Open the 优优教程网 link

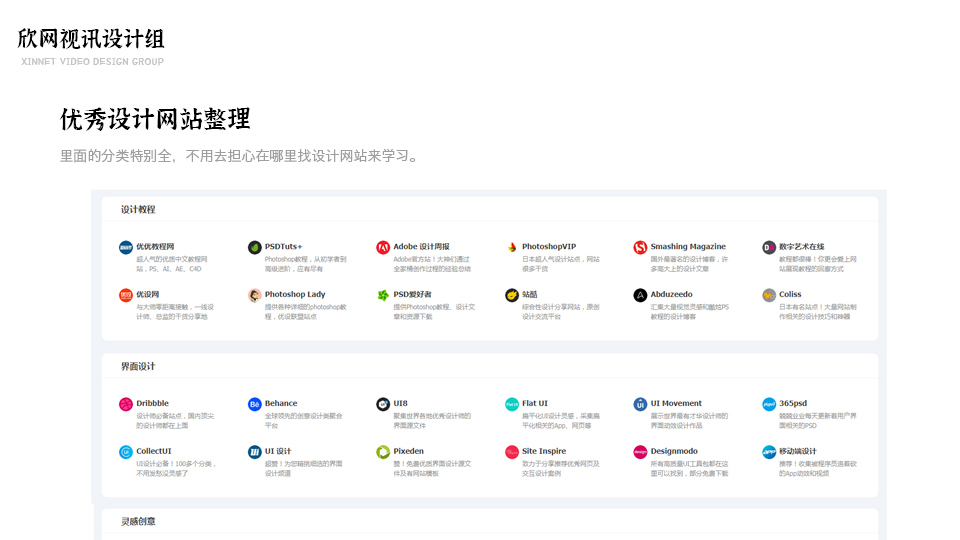tap(155, 246)
